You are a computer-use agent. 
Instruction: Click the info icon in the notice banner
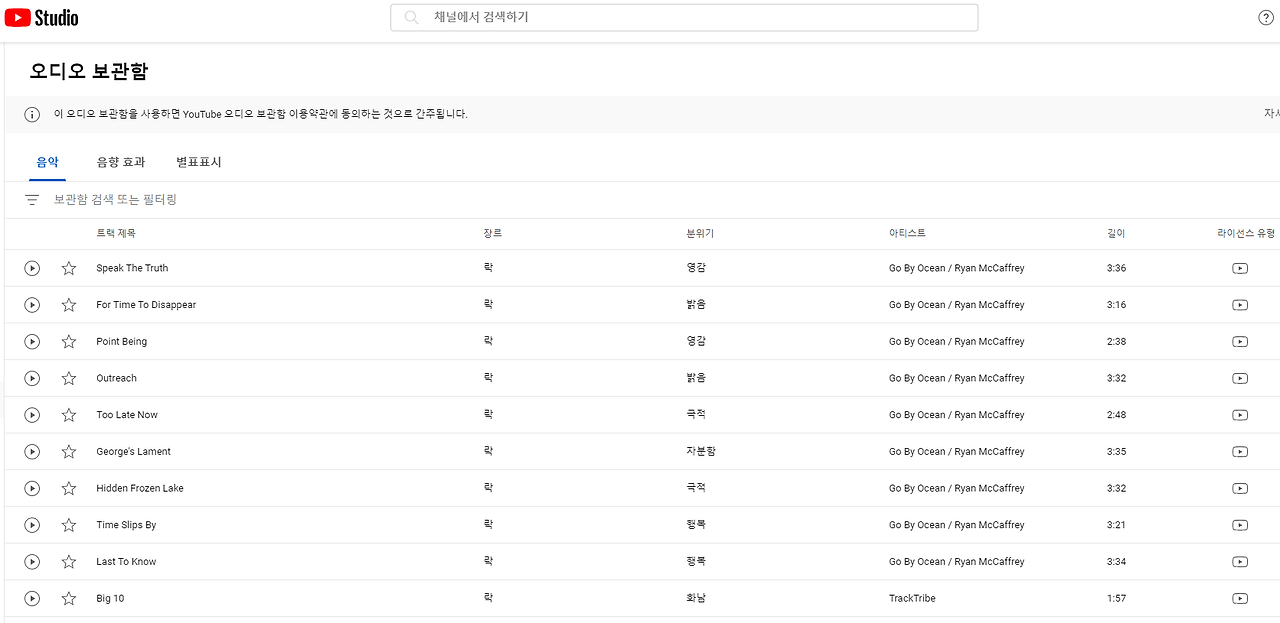(32, 114)
